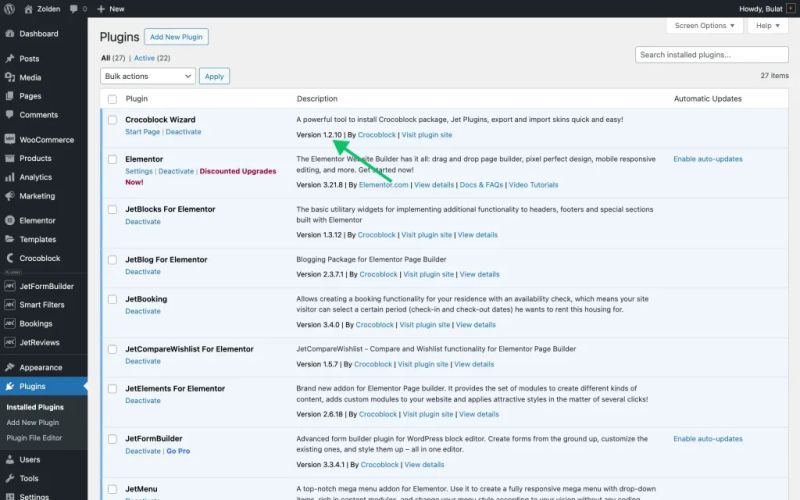The height and width of the screenshot is (500, 800).
Task: Toggle the select-all plugins checkbox in header
Action: click(112, 99)
